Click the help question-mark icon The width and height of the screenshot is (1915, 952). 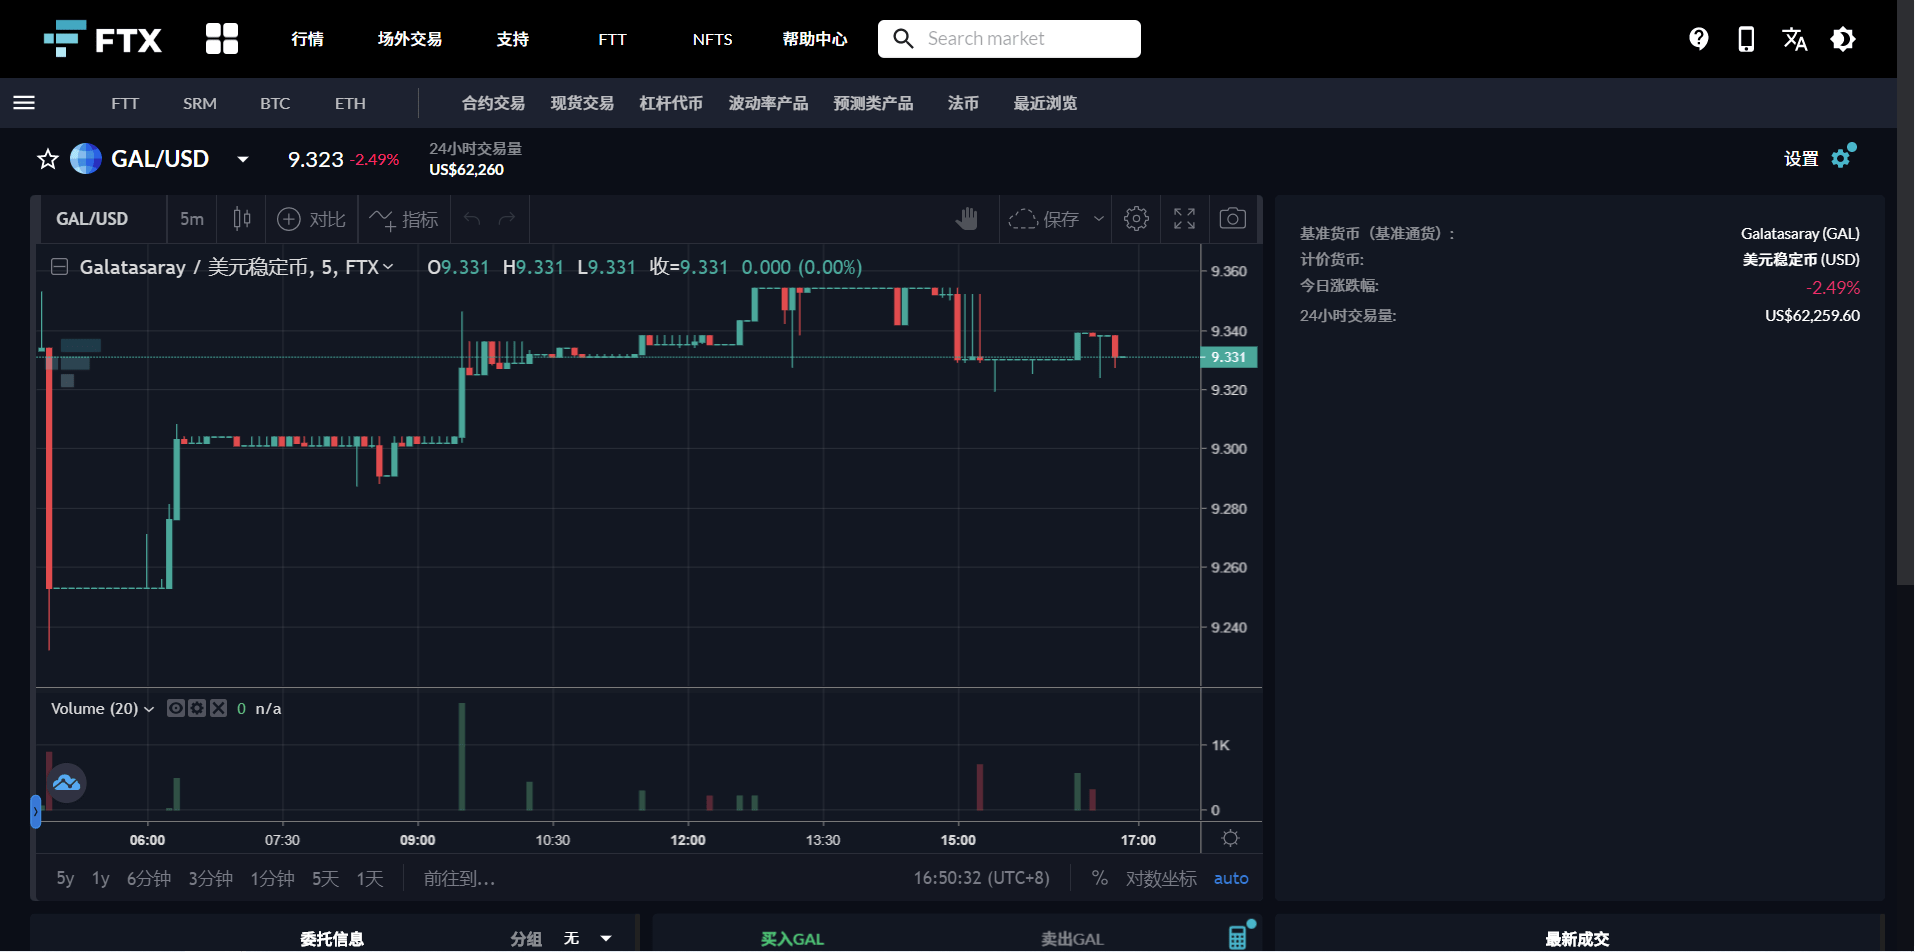tap(1698, 39)
